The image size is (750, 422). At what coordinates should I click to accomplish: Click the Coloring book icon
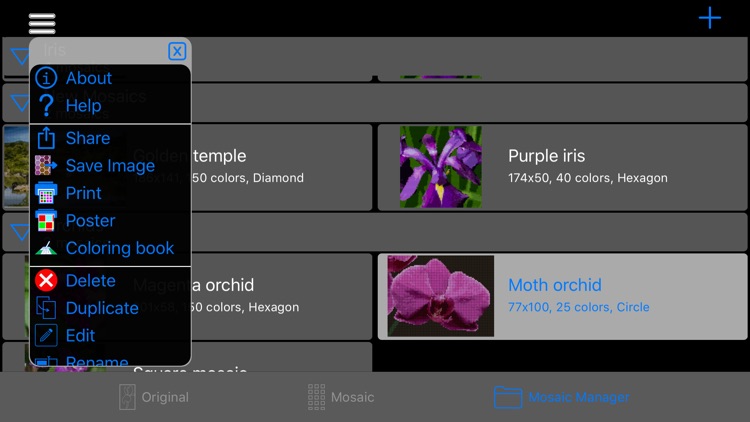(46, 248)
